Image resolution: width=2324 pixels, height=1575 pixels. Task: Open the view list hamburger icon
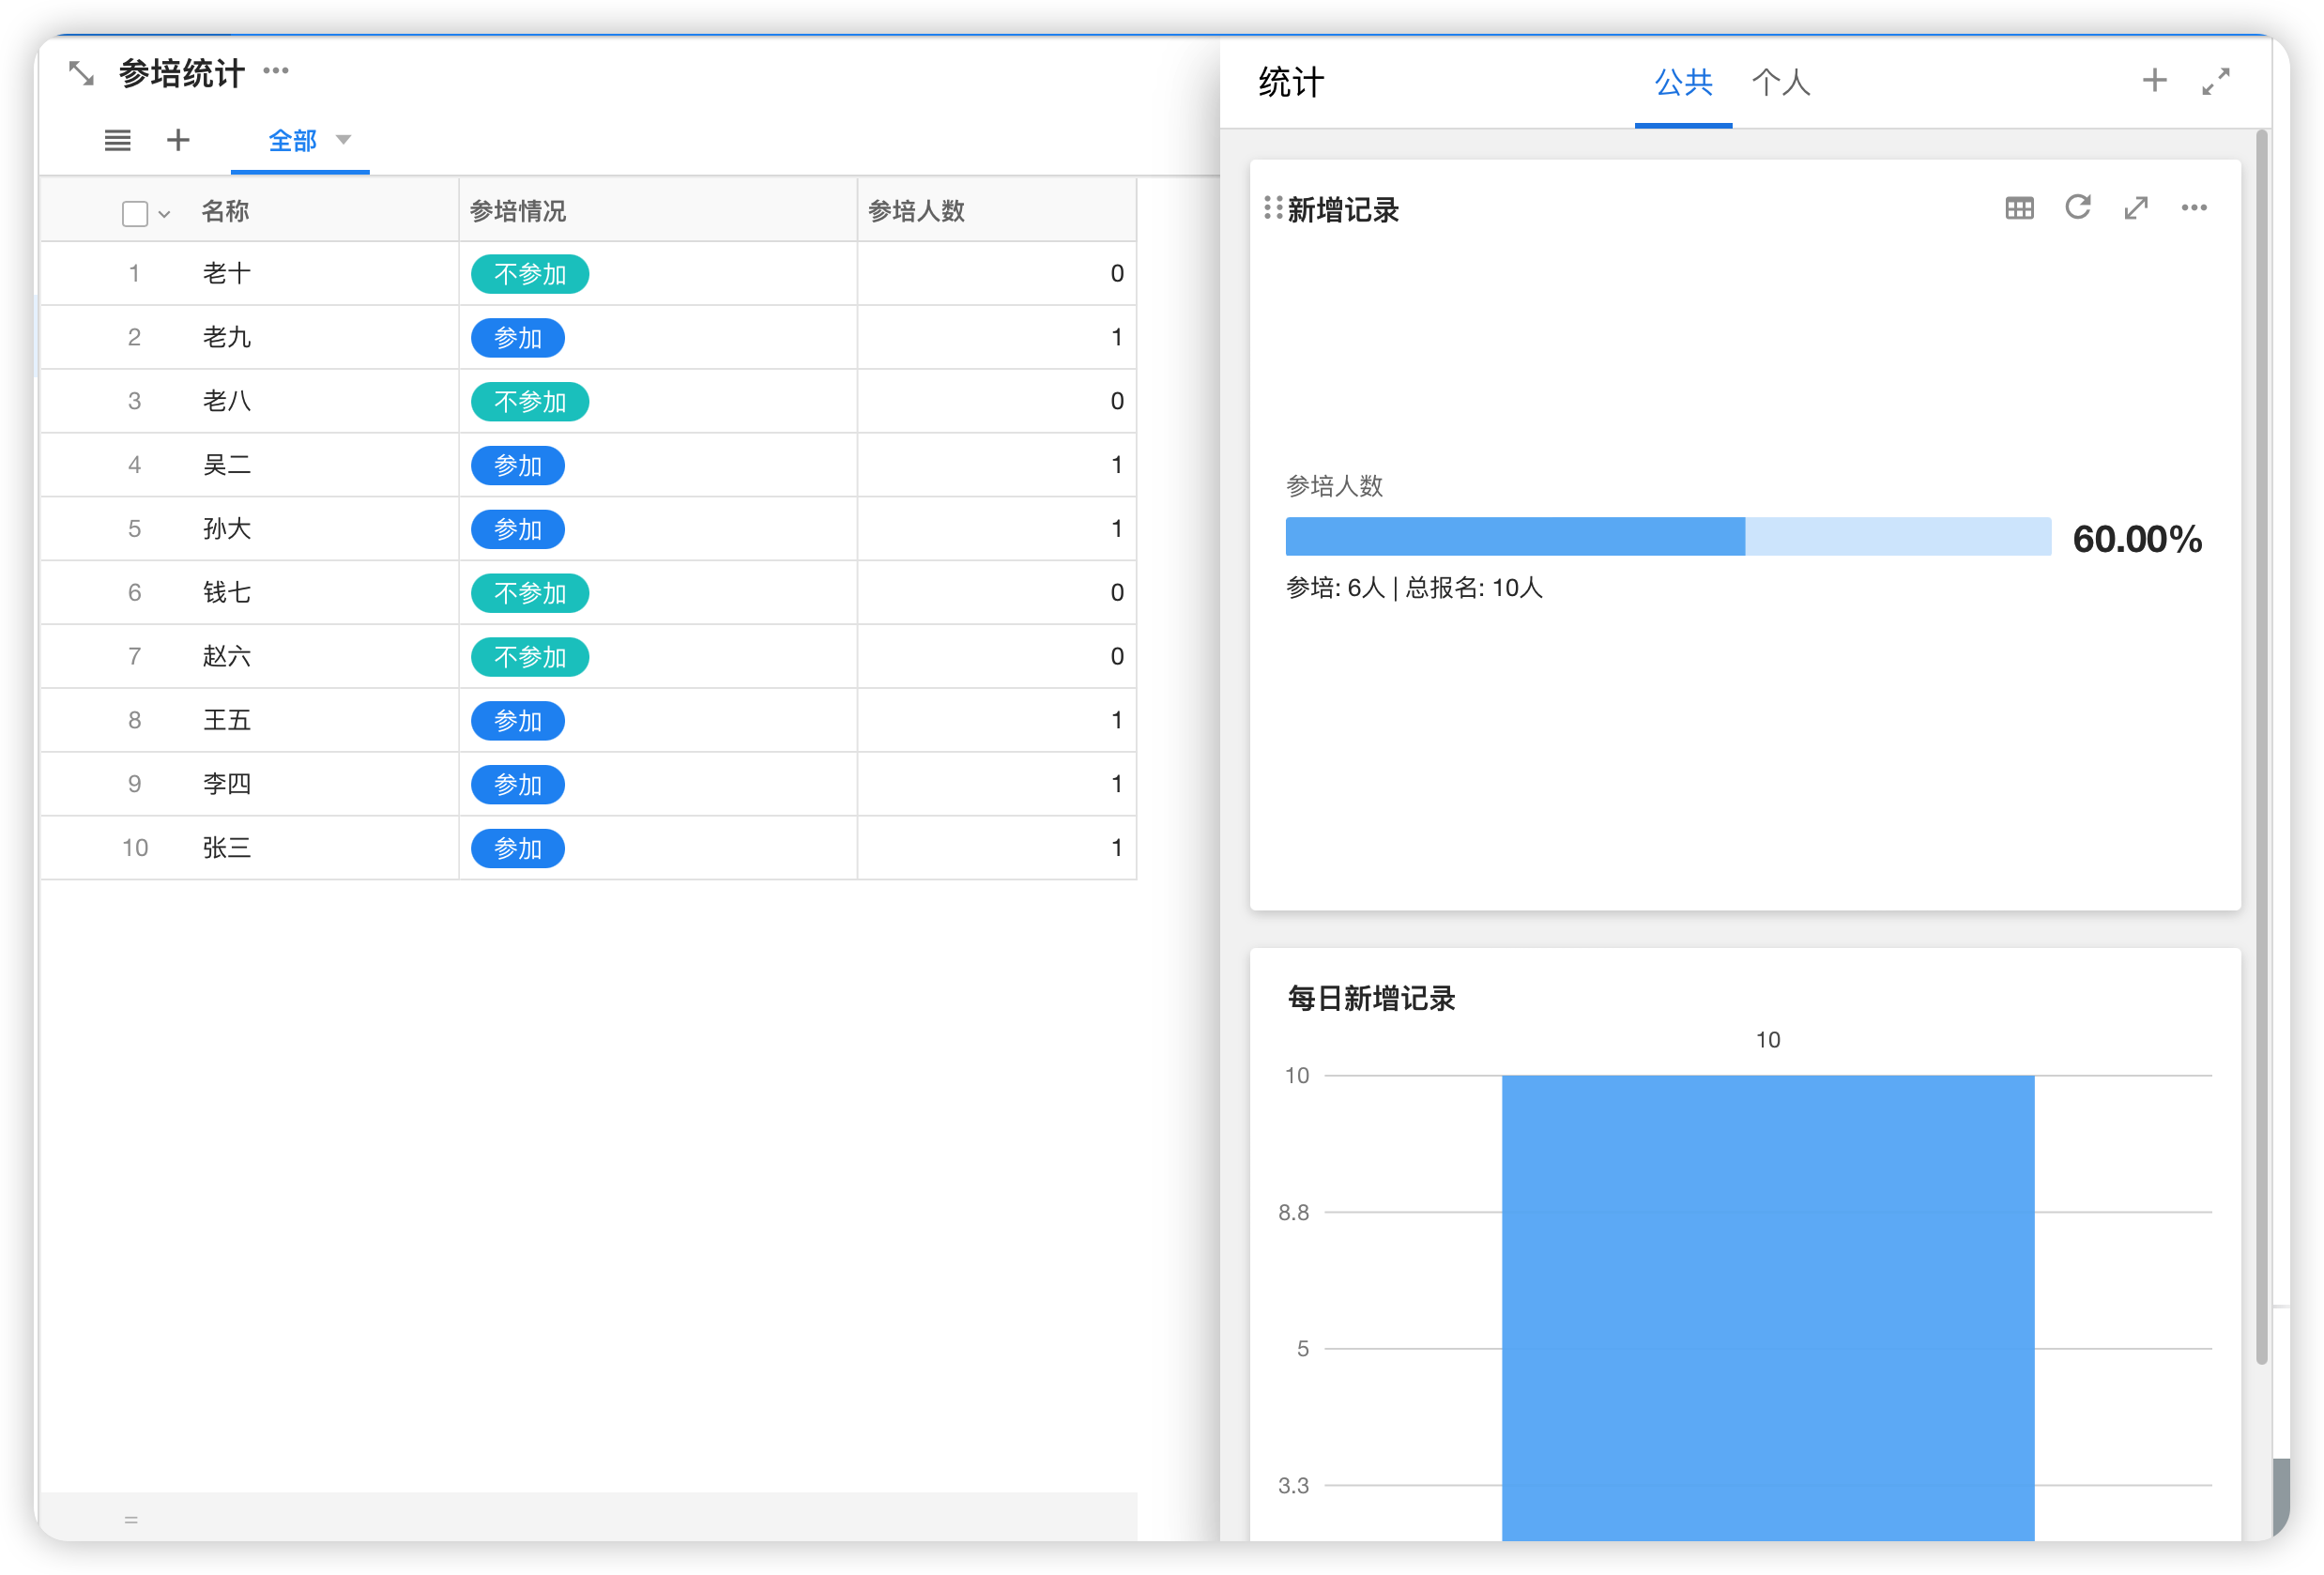click(117, 140)
